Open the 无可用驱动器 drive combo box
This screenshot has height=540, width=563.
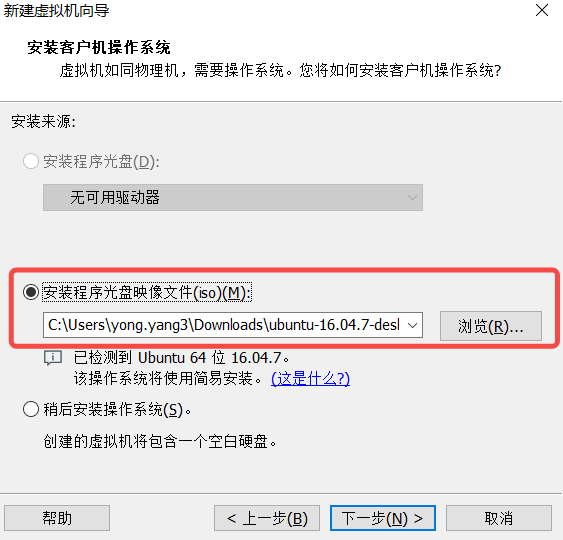click(x=233, y=197)
